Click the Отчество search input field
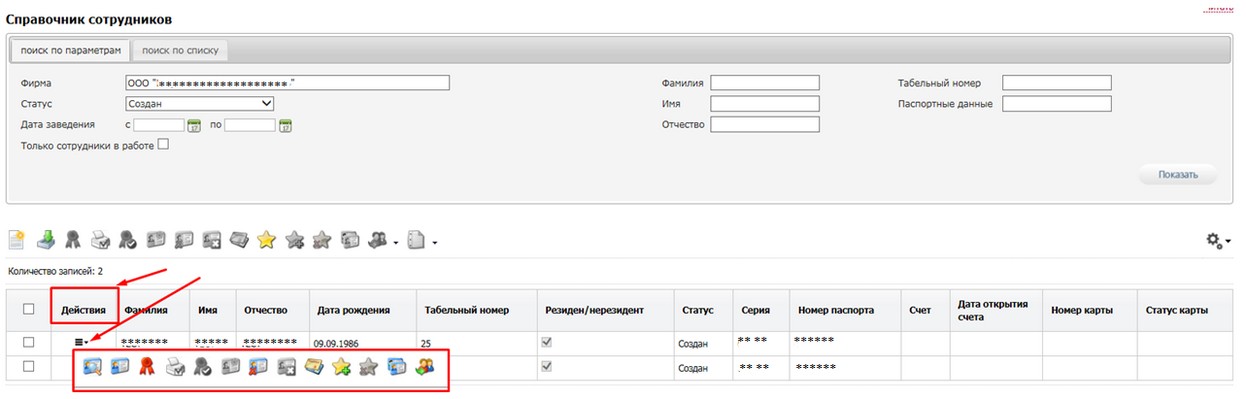1246x399 pixels. point(765,125)
